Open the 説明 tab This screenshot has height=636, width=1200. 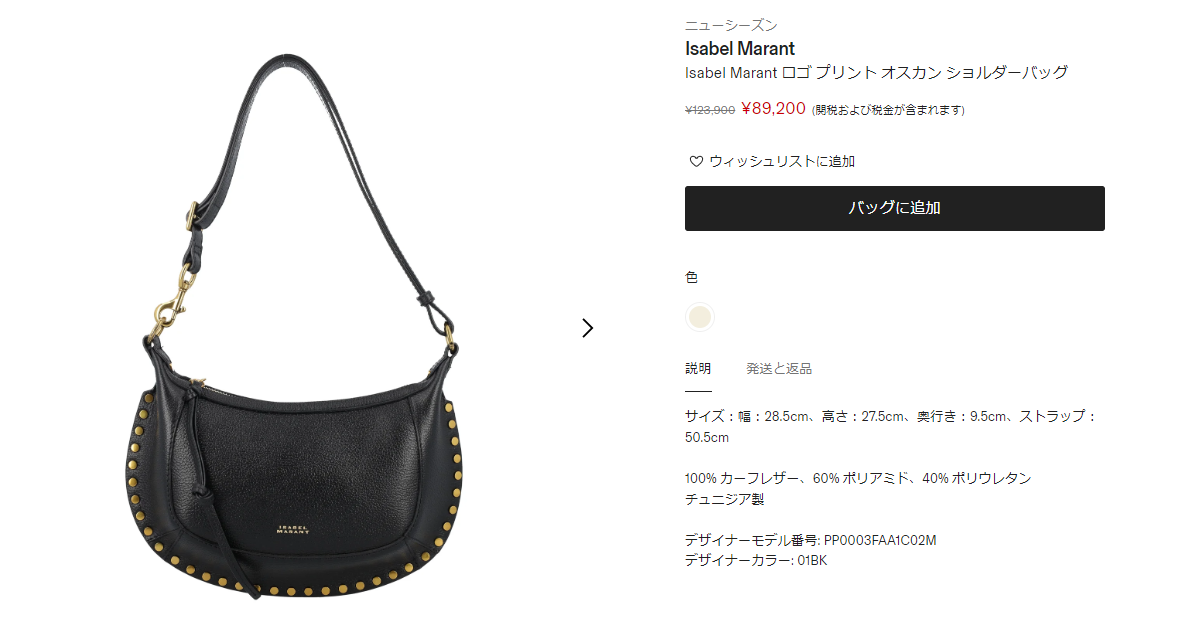(x=698, y=369)
